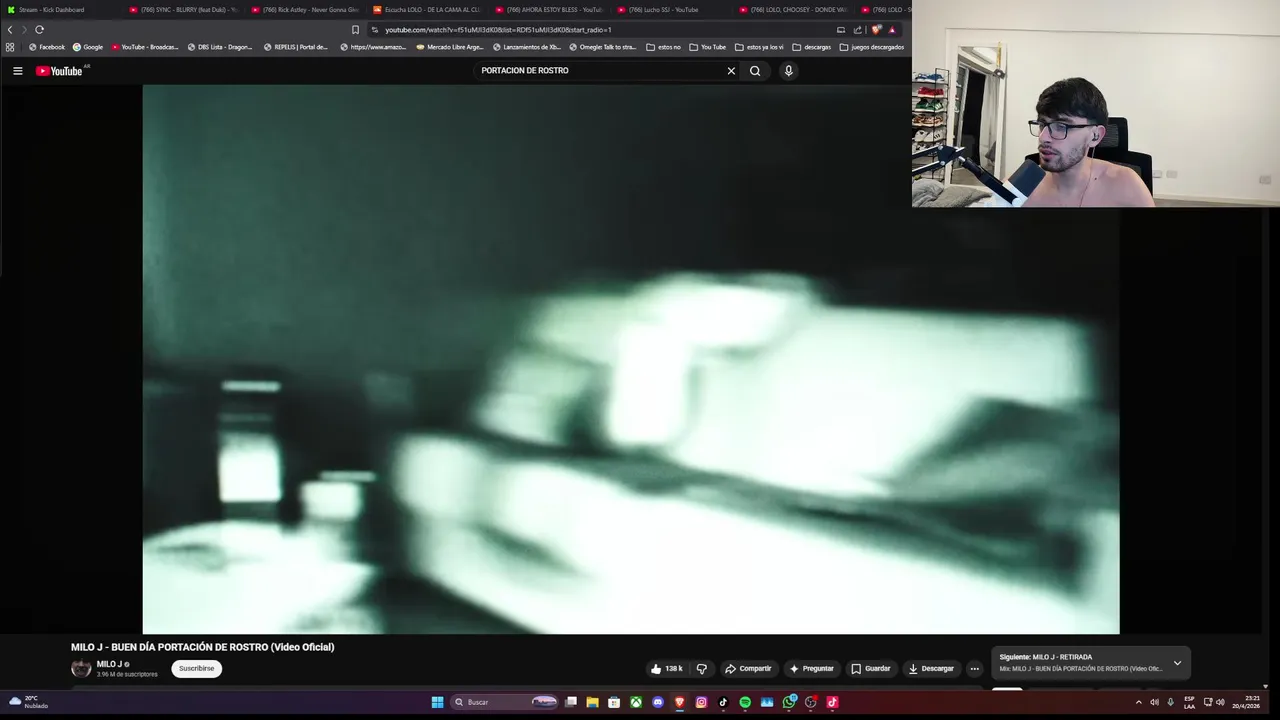
Task: Open the Preguntar AI button
Action: (x=811, y=668)
